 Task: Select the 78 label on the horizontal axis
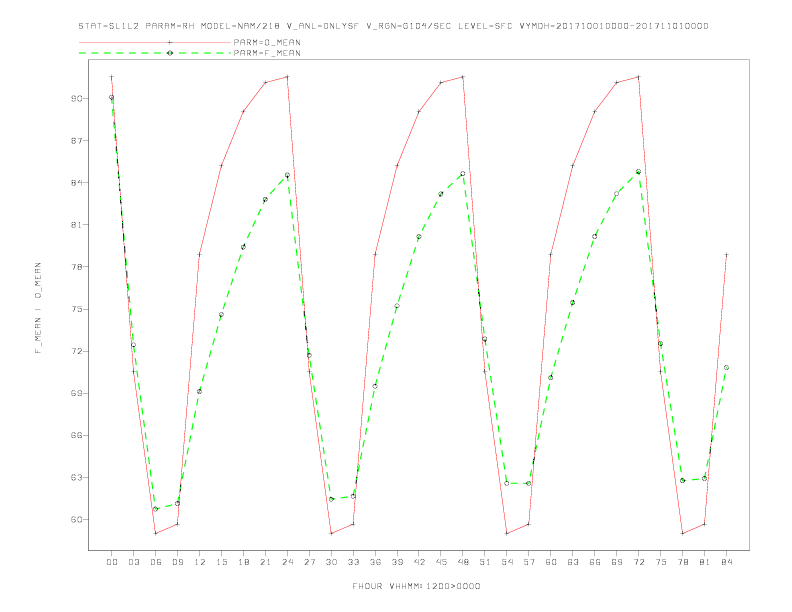coord(682,562)
